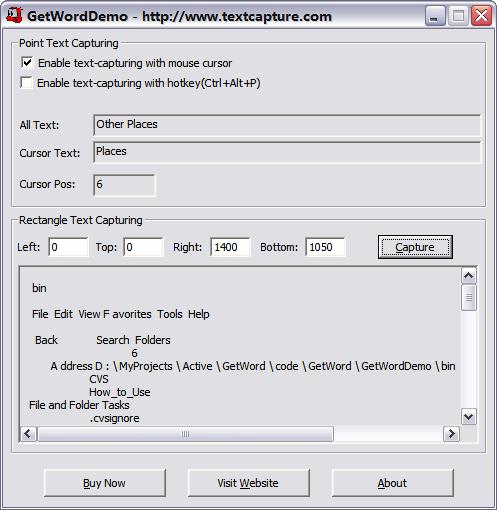Minimize the GetWordDemo window

pos(435,16)
